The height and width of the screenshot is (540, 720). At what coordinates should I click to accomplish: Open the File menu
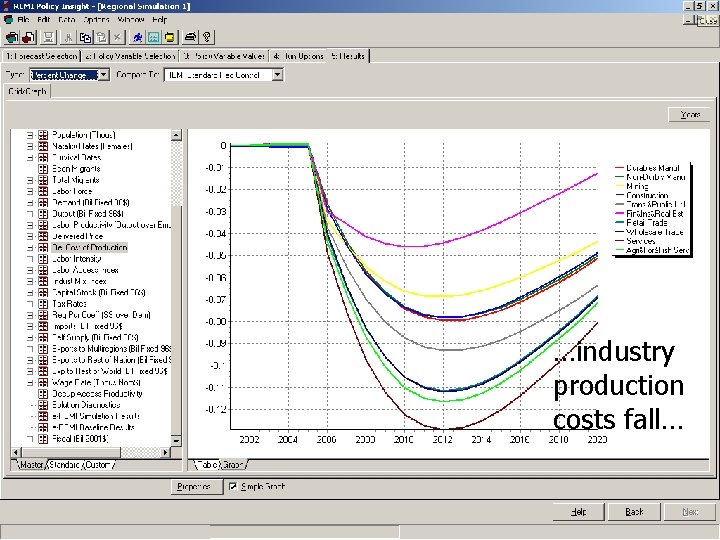[23, 20]
